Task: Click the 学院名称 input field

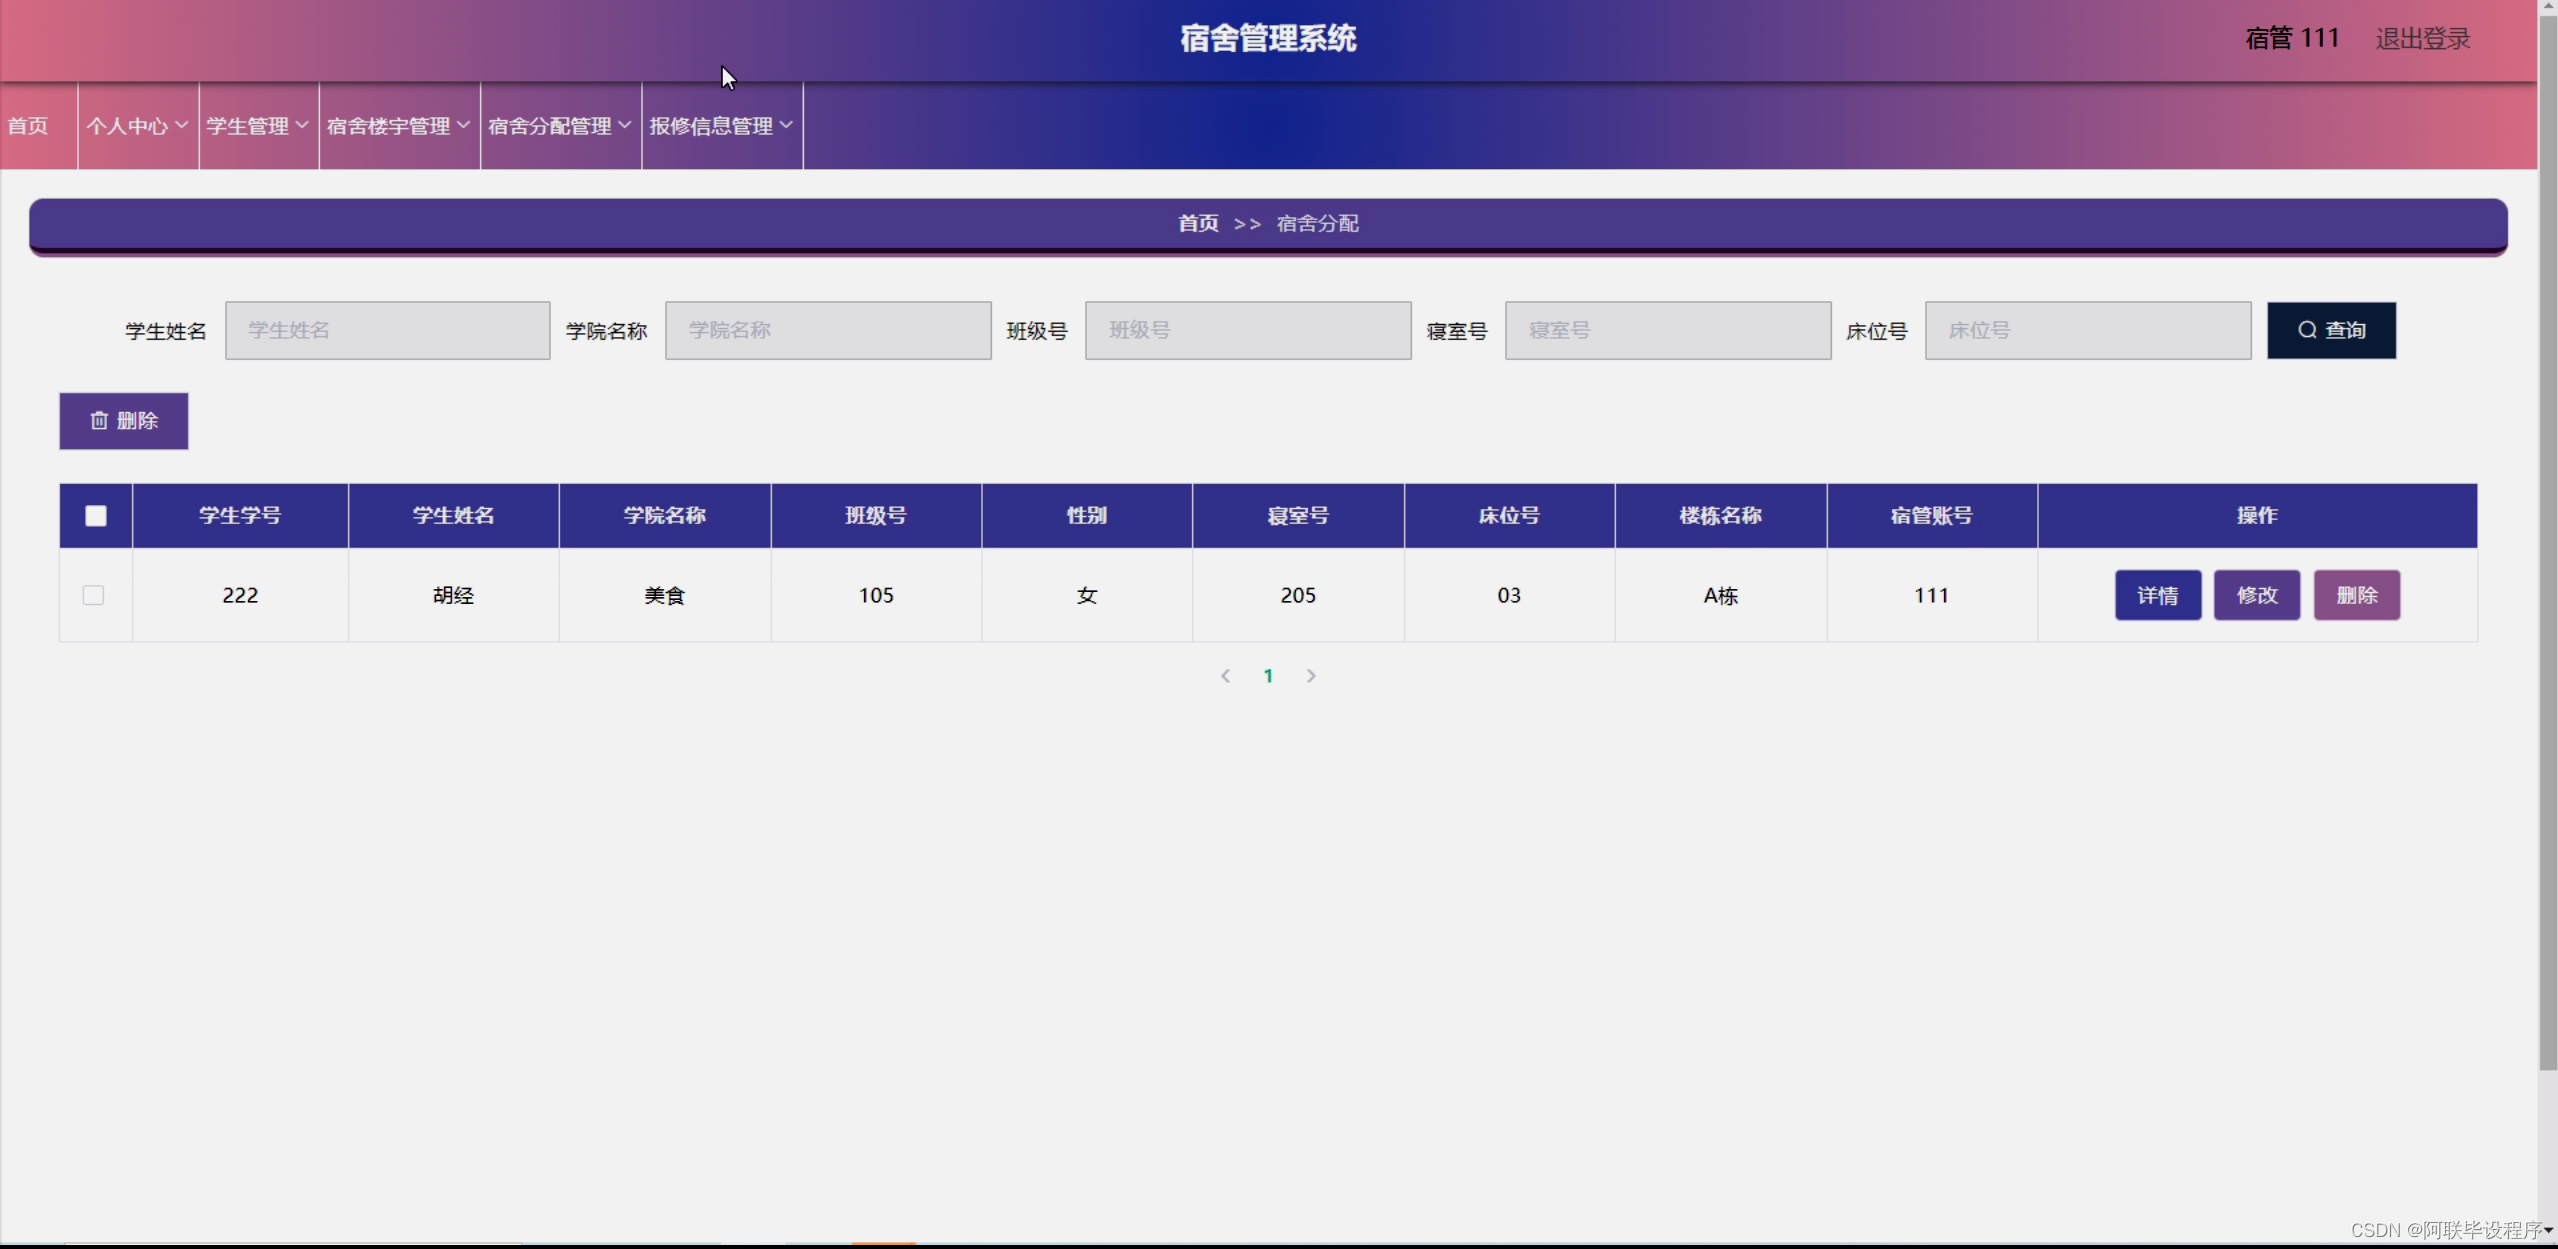Action: [x=828, y=330]
